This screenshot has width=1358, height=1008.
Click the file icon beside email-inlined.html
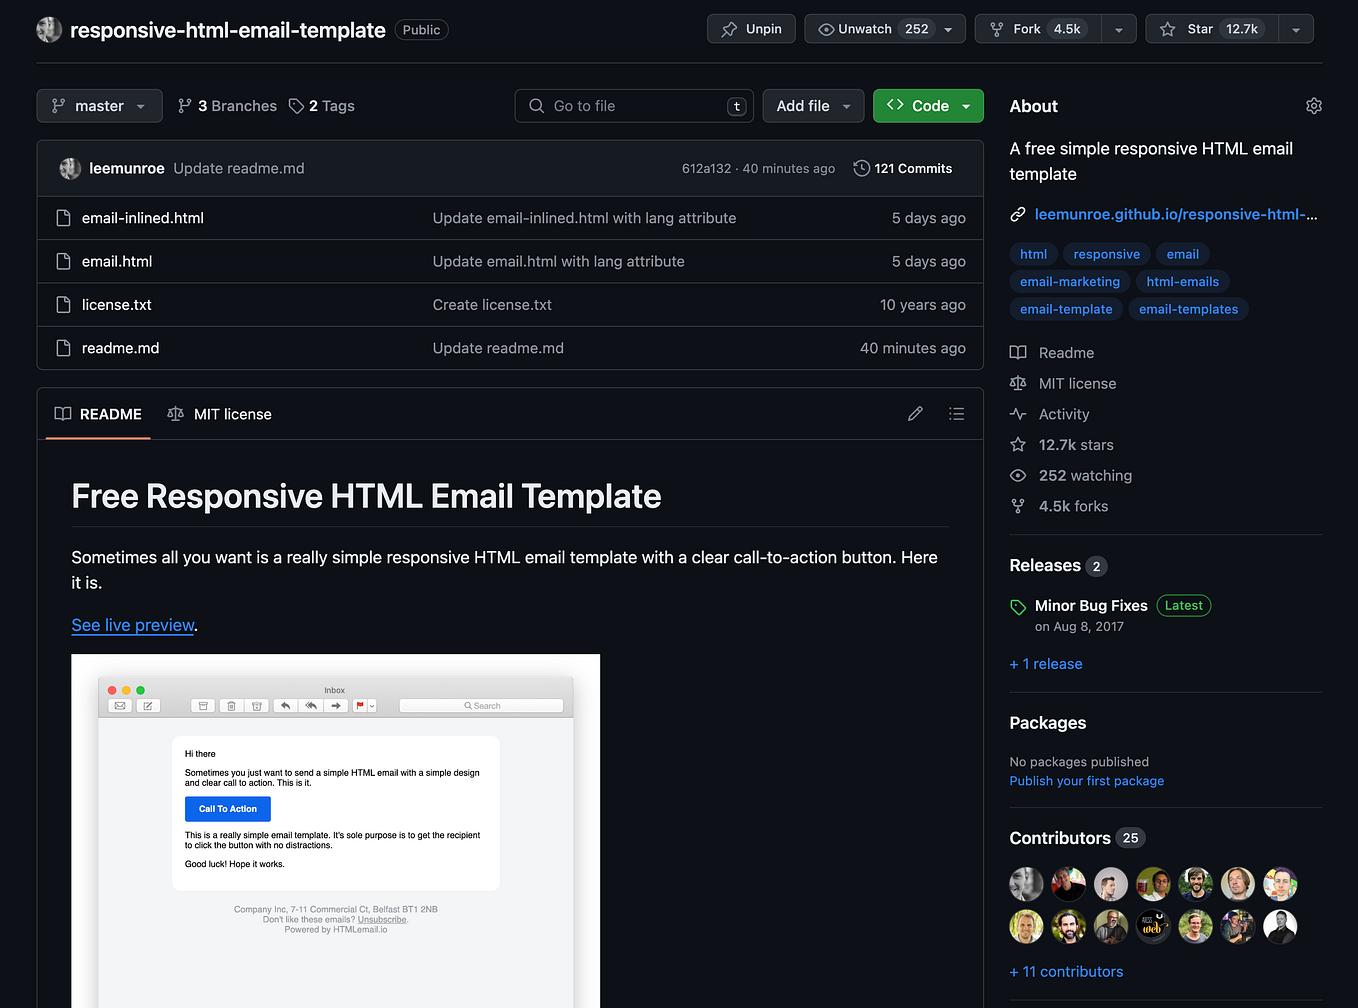pos(63,217)
